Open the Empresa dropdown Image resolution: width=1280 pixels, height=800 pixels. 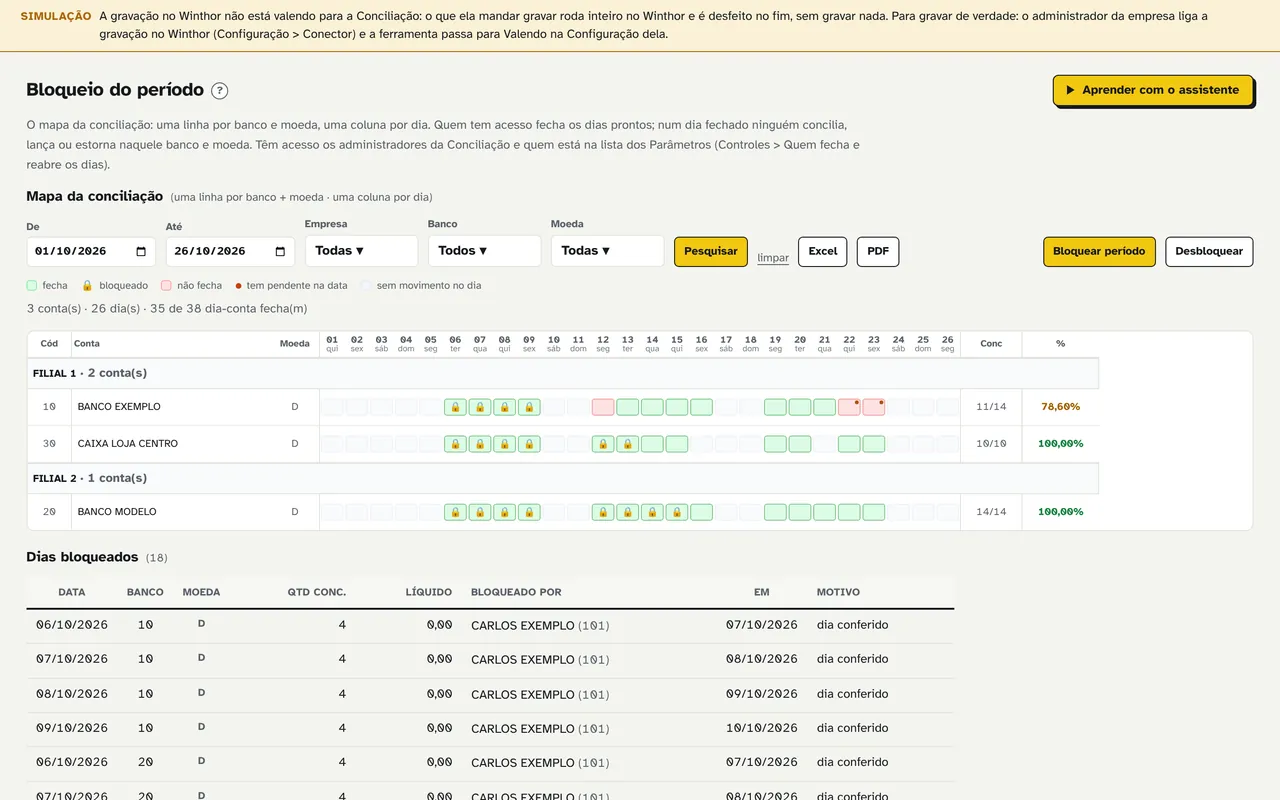pos(361,251)
